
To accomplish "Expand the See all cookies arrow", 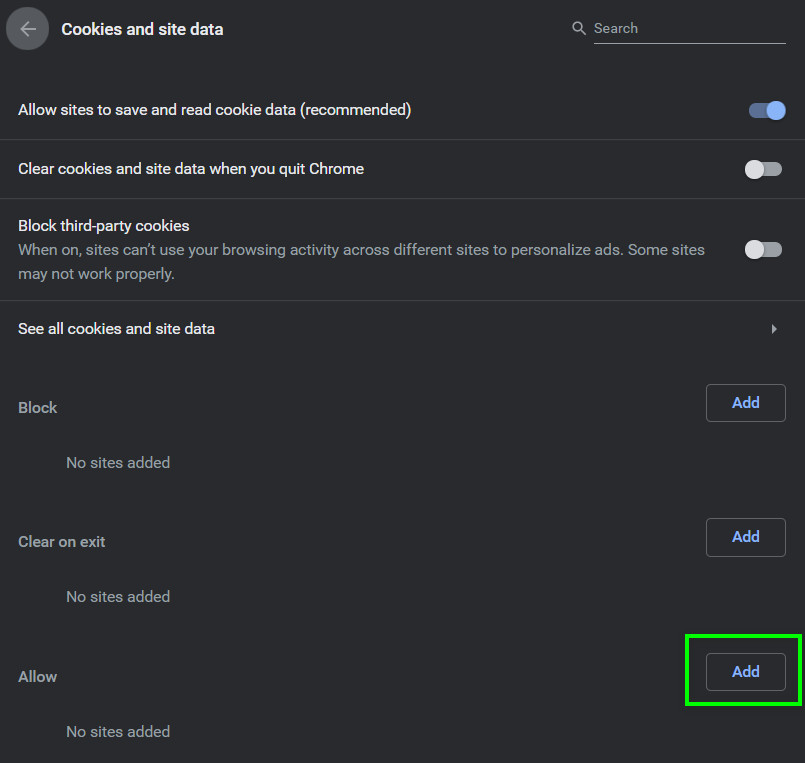I will pos(773,329).
